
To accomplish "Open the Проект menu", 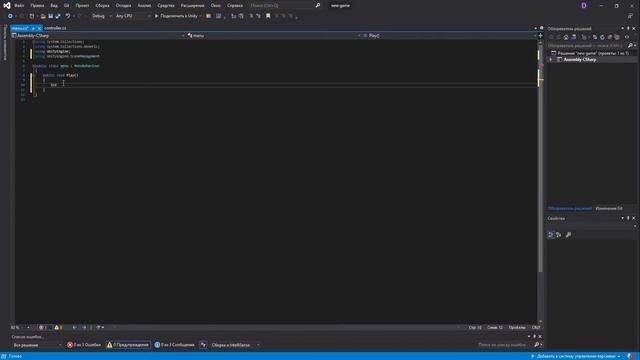I will [x=82, y=6].
